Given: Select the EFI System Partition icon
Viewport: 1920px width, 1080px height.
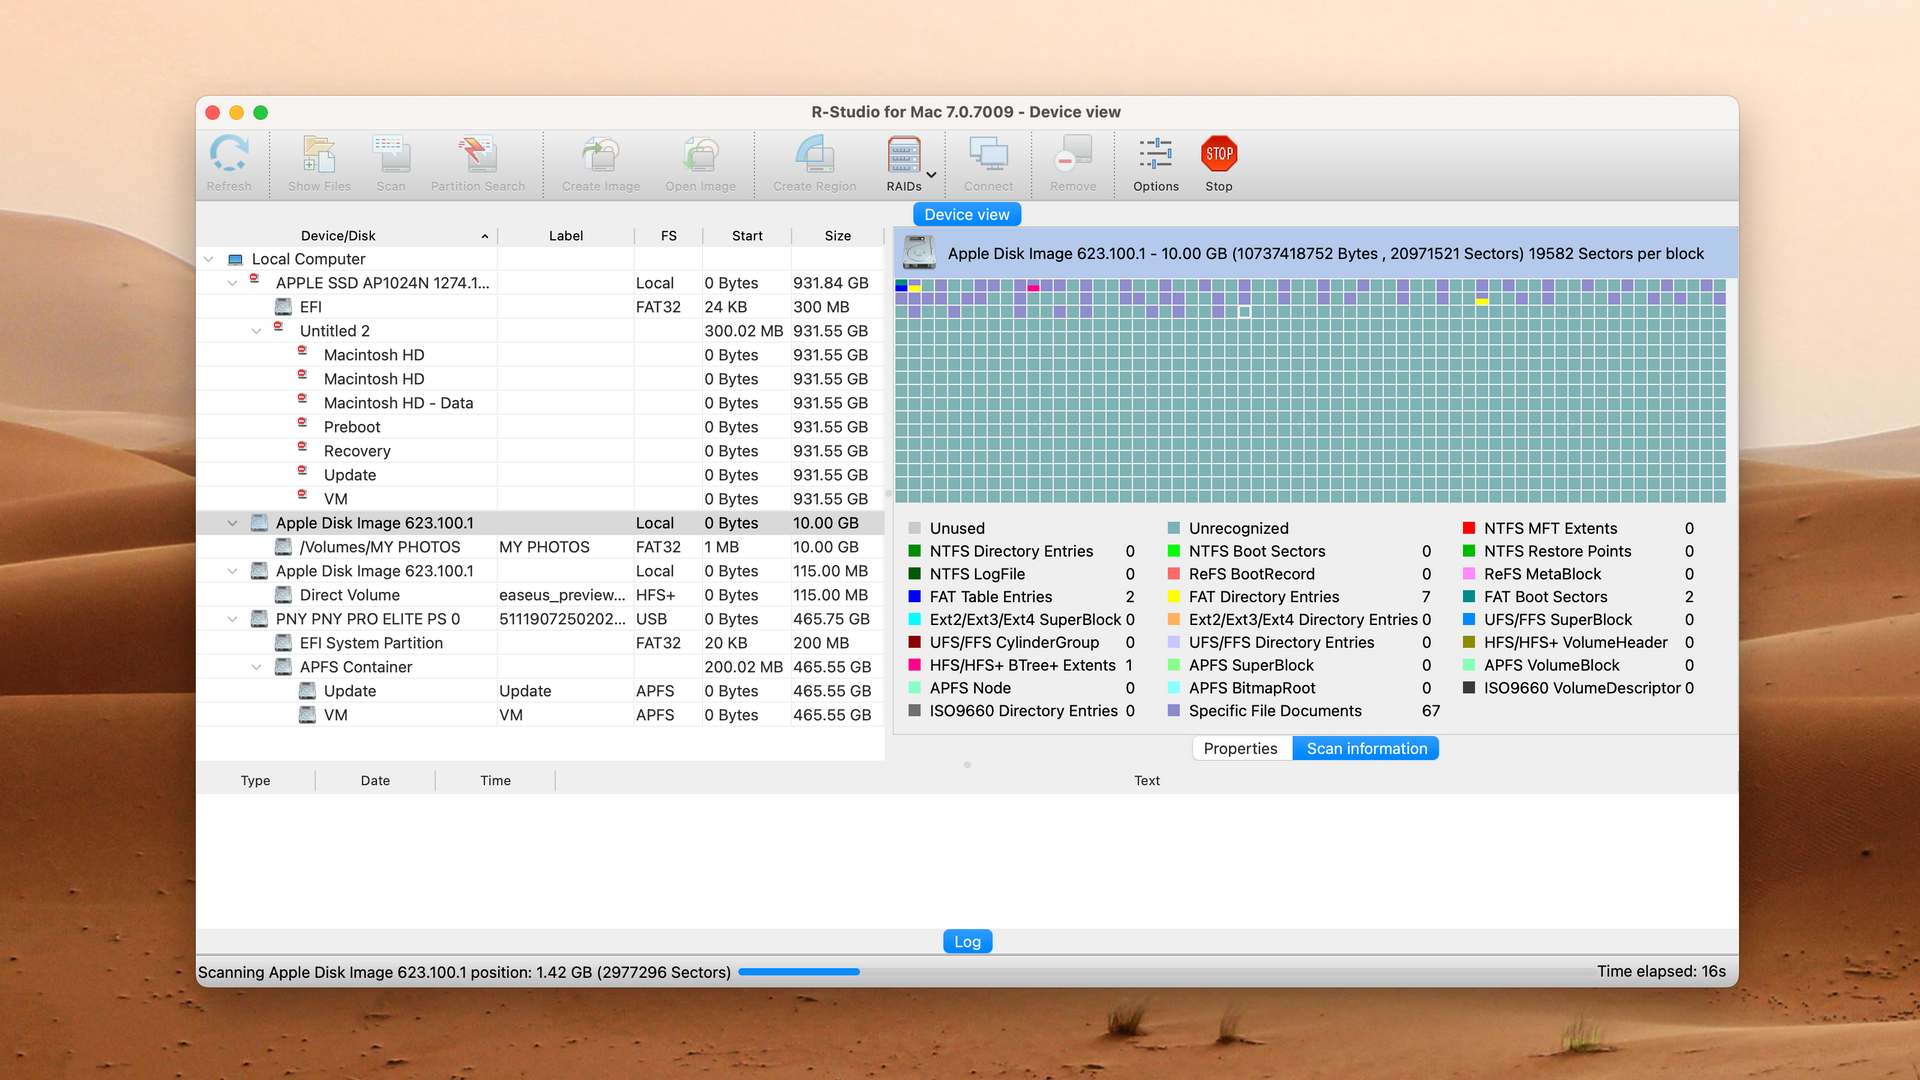Looking at the screenshot, I should 284,643.
